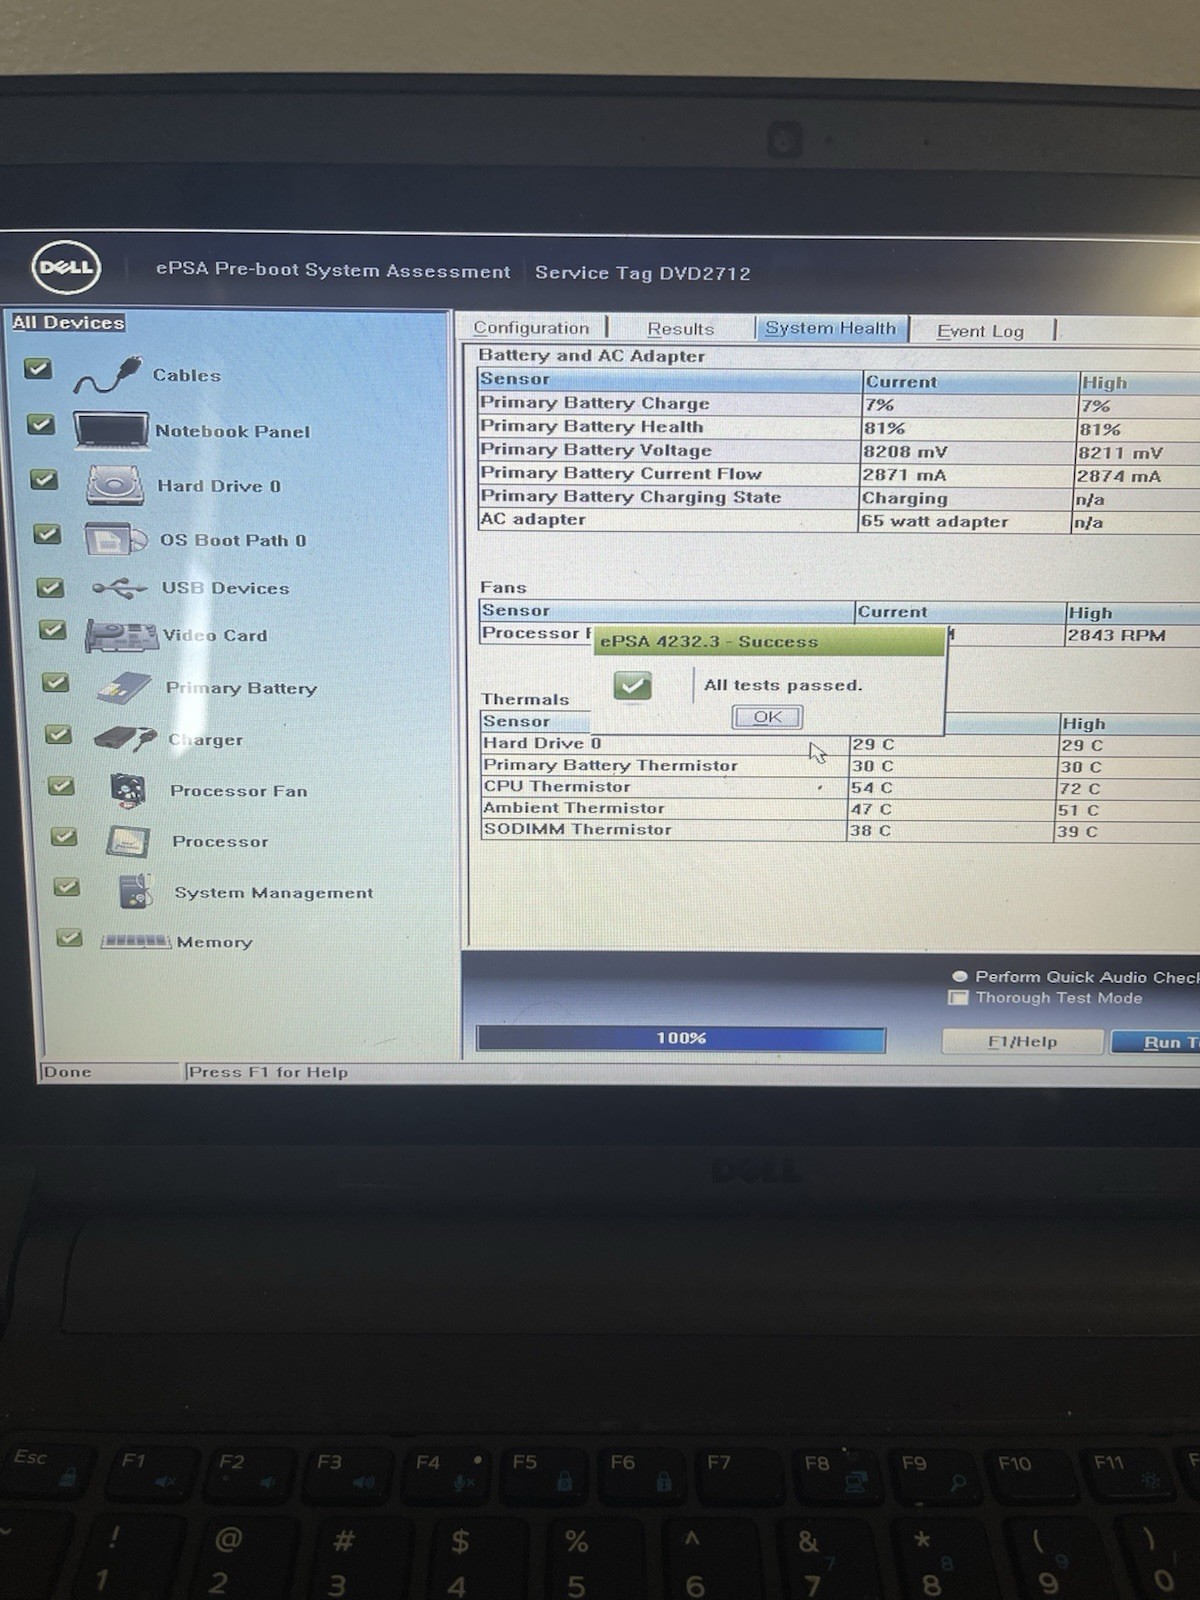The height and width of the screenshot is (1600, 1200).
Task: Select the Processor chip icon
Action: pos(128,841)
